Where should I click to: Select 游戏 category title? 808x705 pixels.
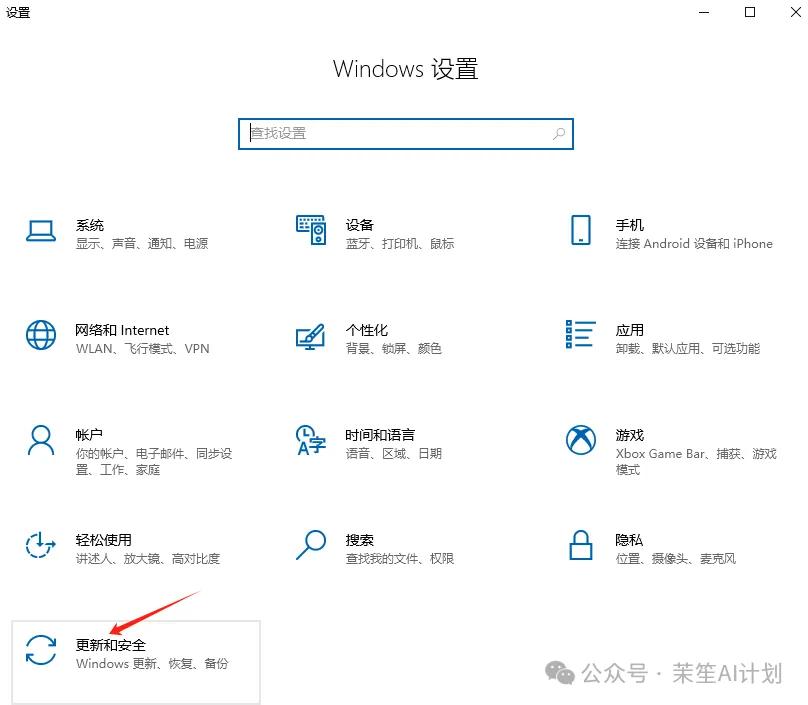click(629, 435)
